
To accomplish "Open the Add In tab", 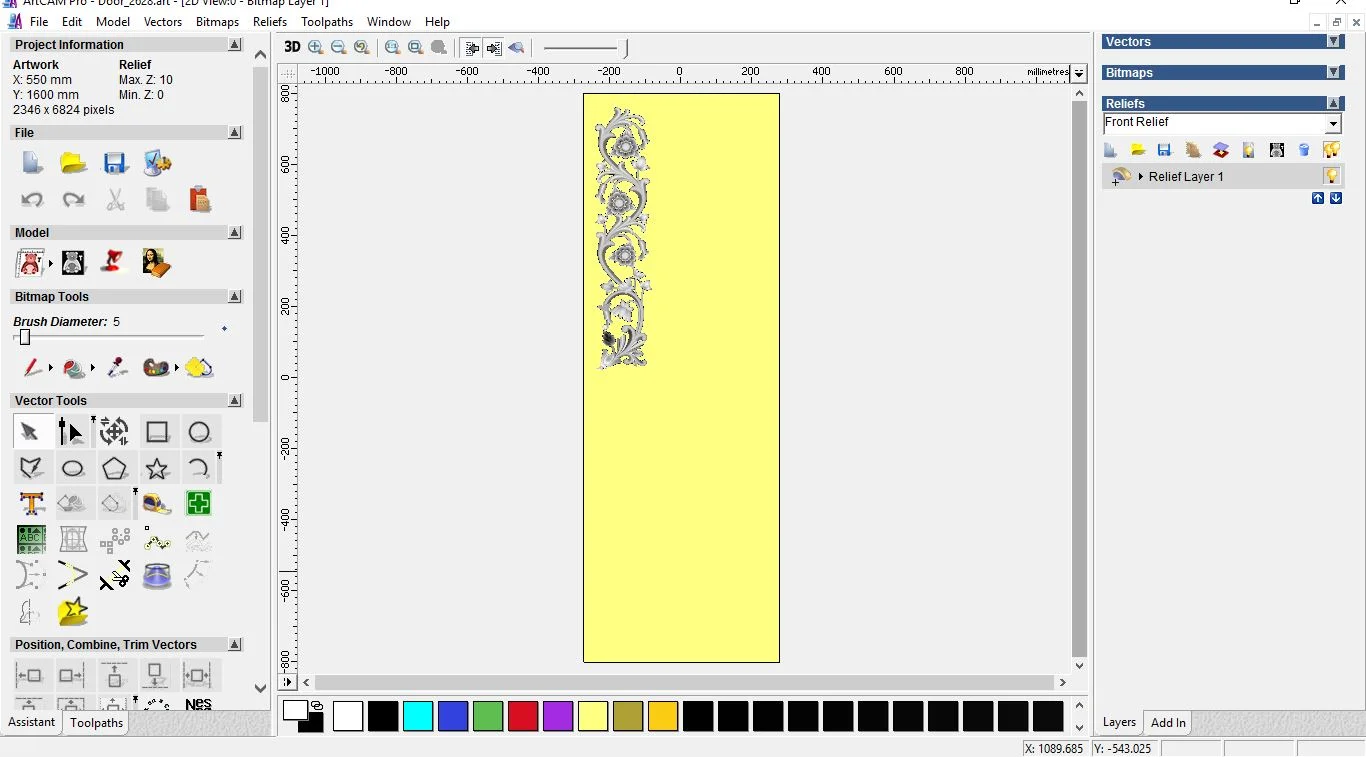I will (x=1168, y=723).
